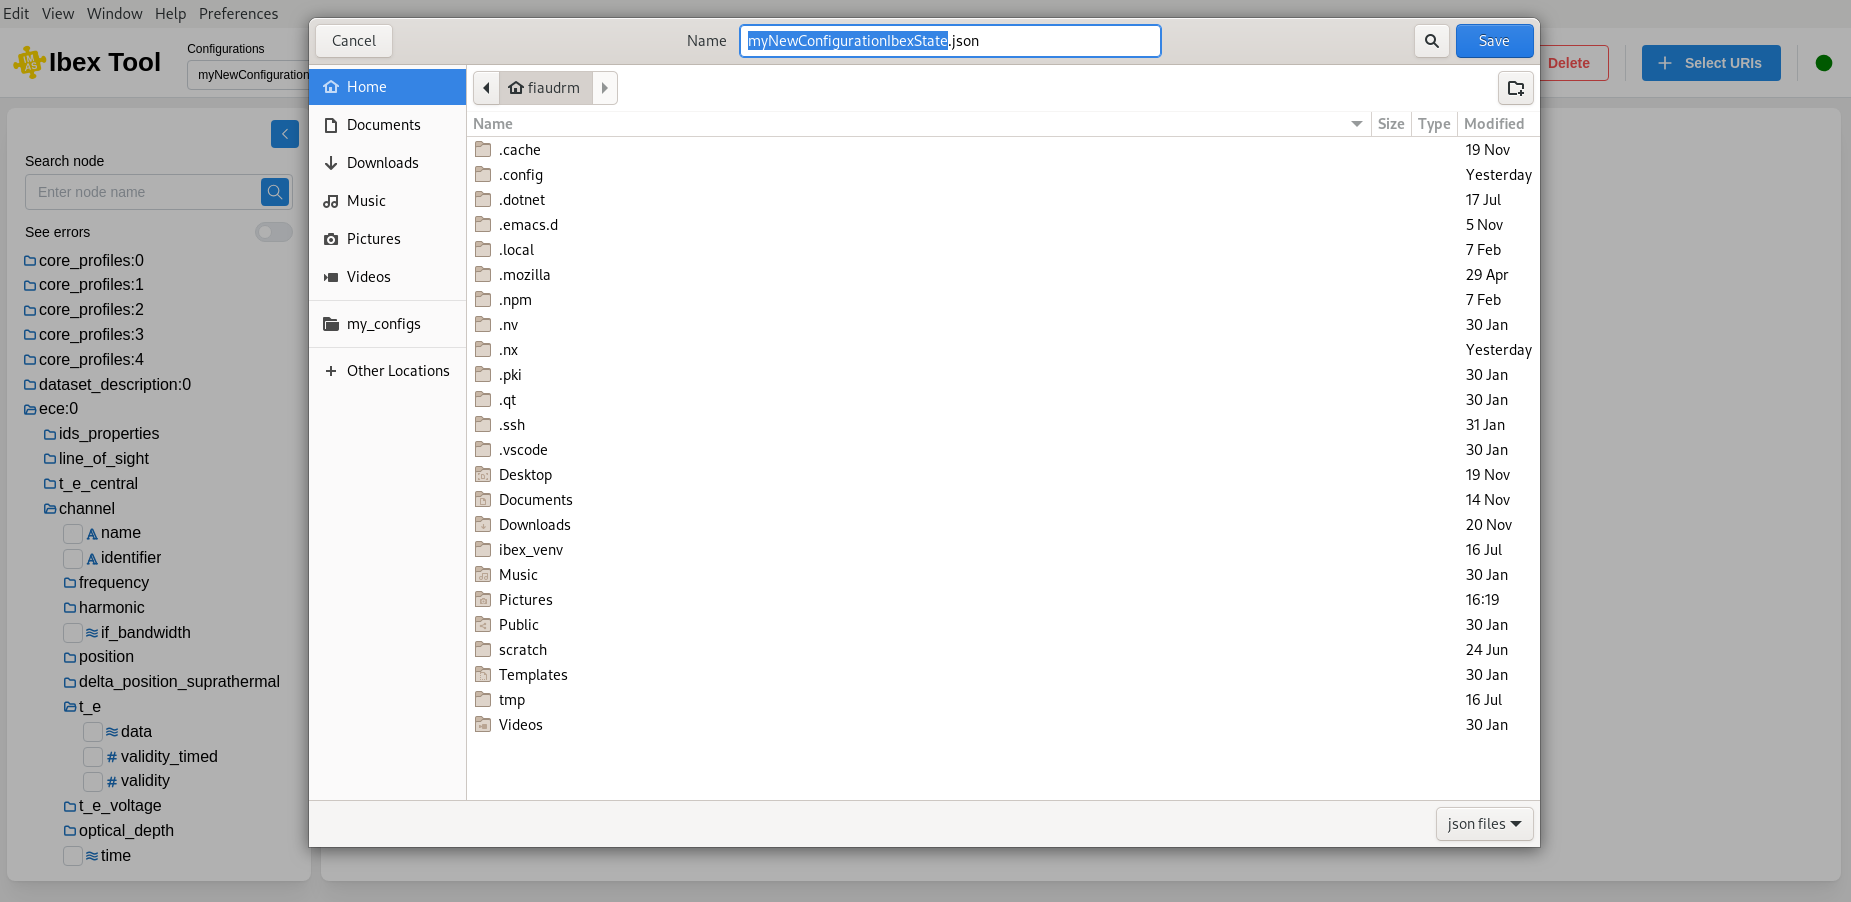This screenshot has height=902, width=1851.
Task: Open the Preferences menu
Action: pyautogui.click(x=238, y=13)
